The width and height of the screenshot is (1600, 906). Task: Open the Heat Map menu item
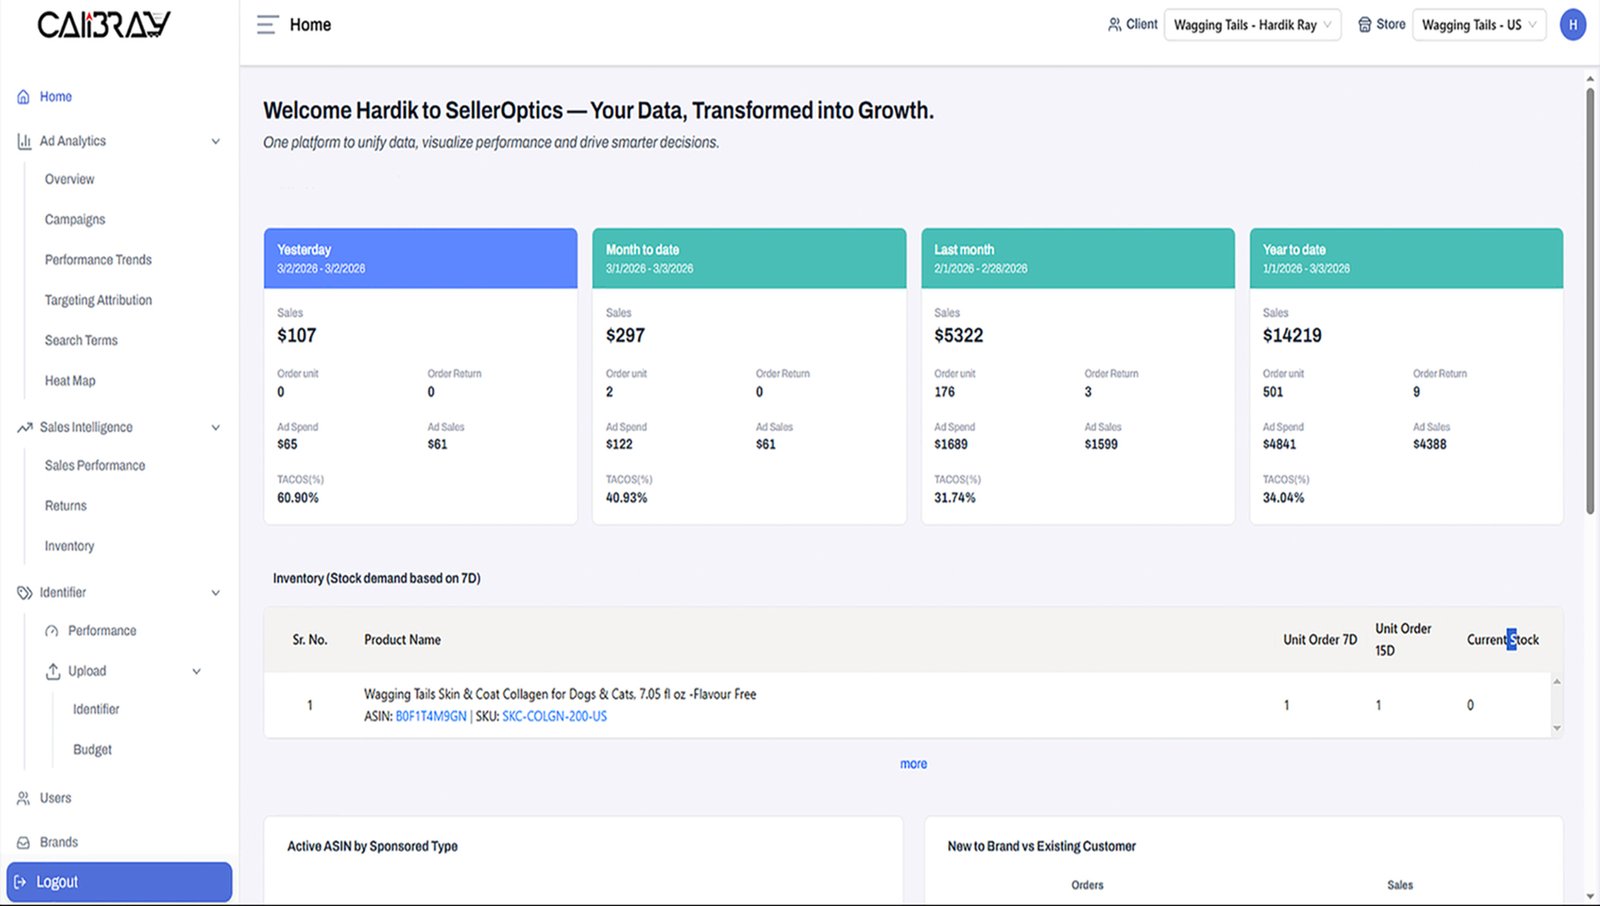(70, 381)
